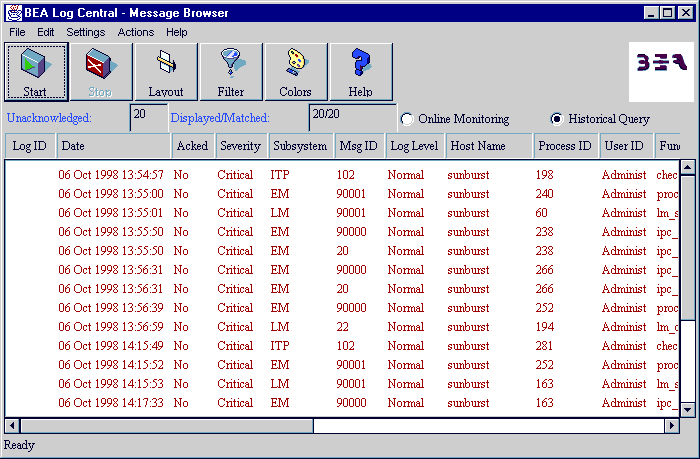Open the Filter tool
Screen dimensions: 700x459
tap(231, 72)
